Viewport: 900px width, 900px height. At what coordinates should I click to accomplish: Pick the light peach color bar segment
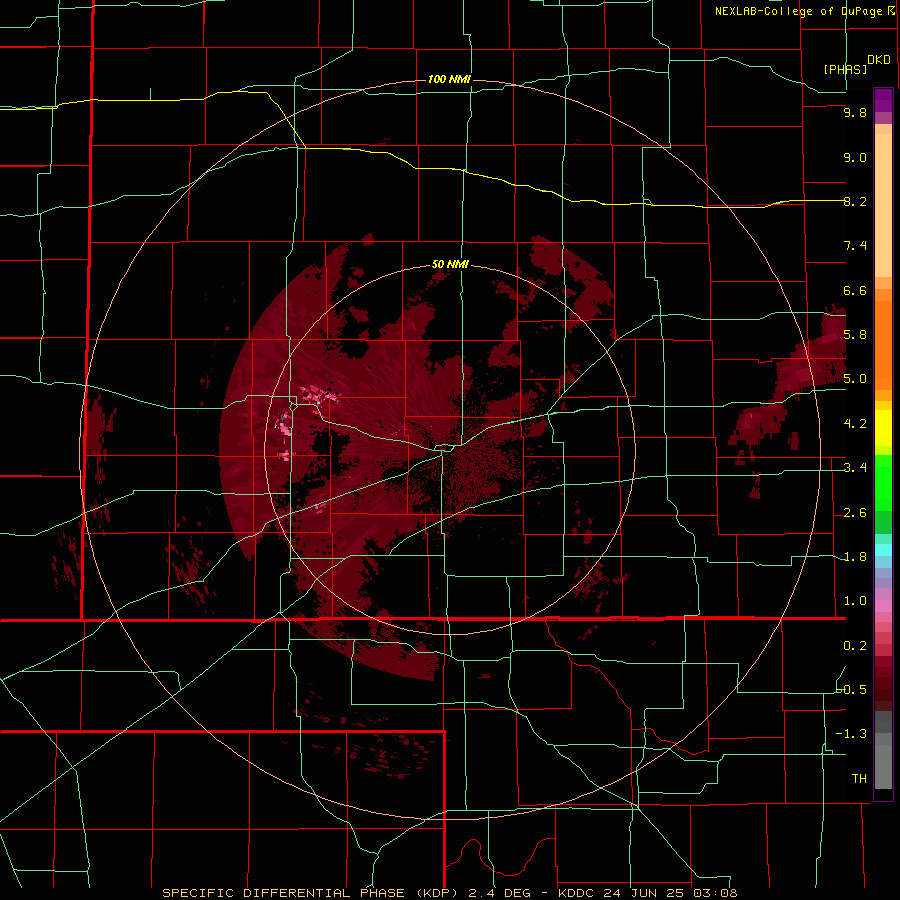(883, 205)
